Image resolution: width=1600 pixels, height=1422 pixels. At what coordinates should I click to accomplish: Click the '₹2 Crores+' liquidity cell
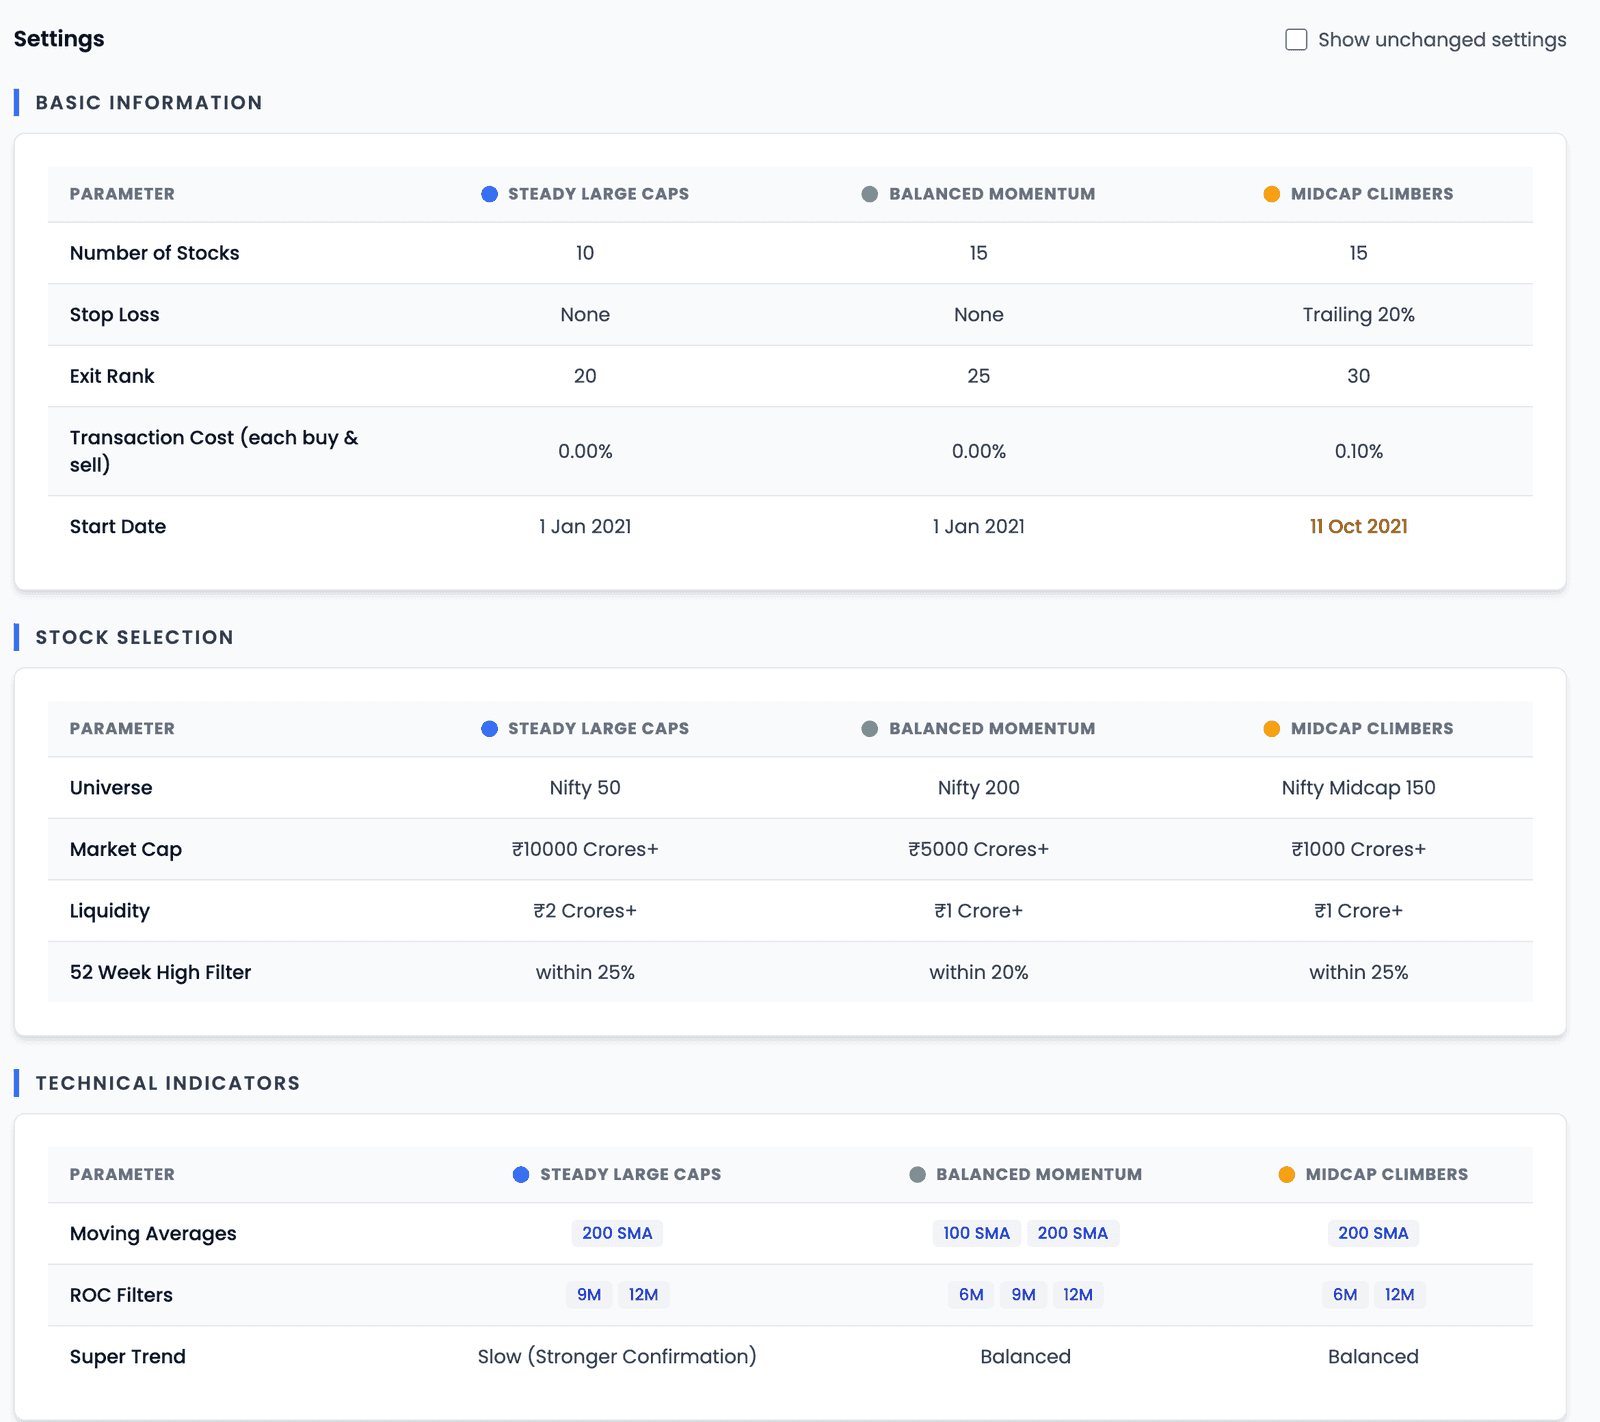click(x=585, y=911)
